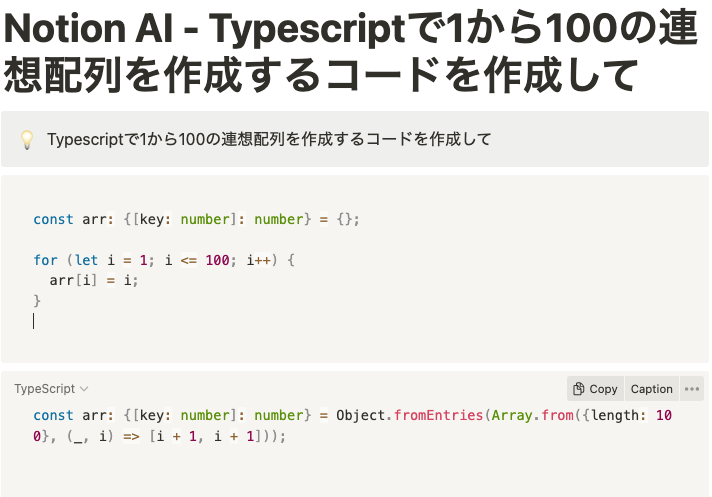
Task: Click the lightbulb callout icon
Action: pyautogui.click(x=27, y=140)
